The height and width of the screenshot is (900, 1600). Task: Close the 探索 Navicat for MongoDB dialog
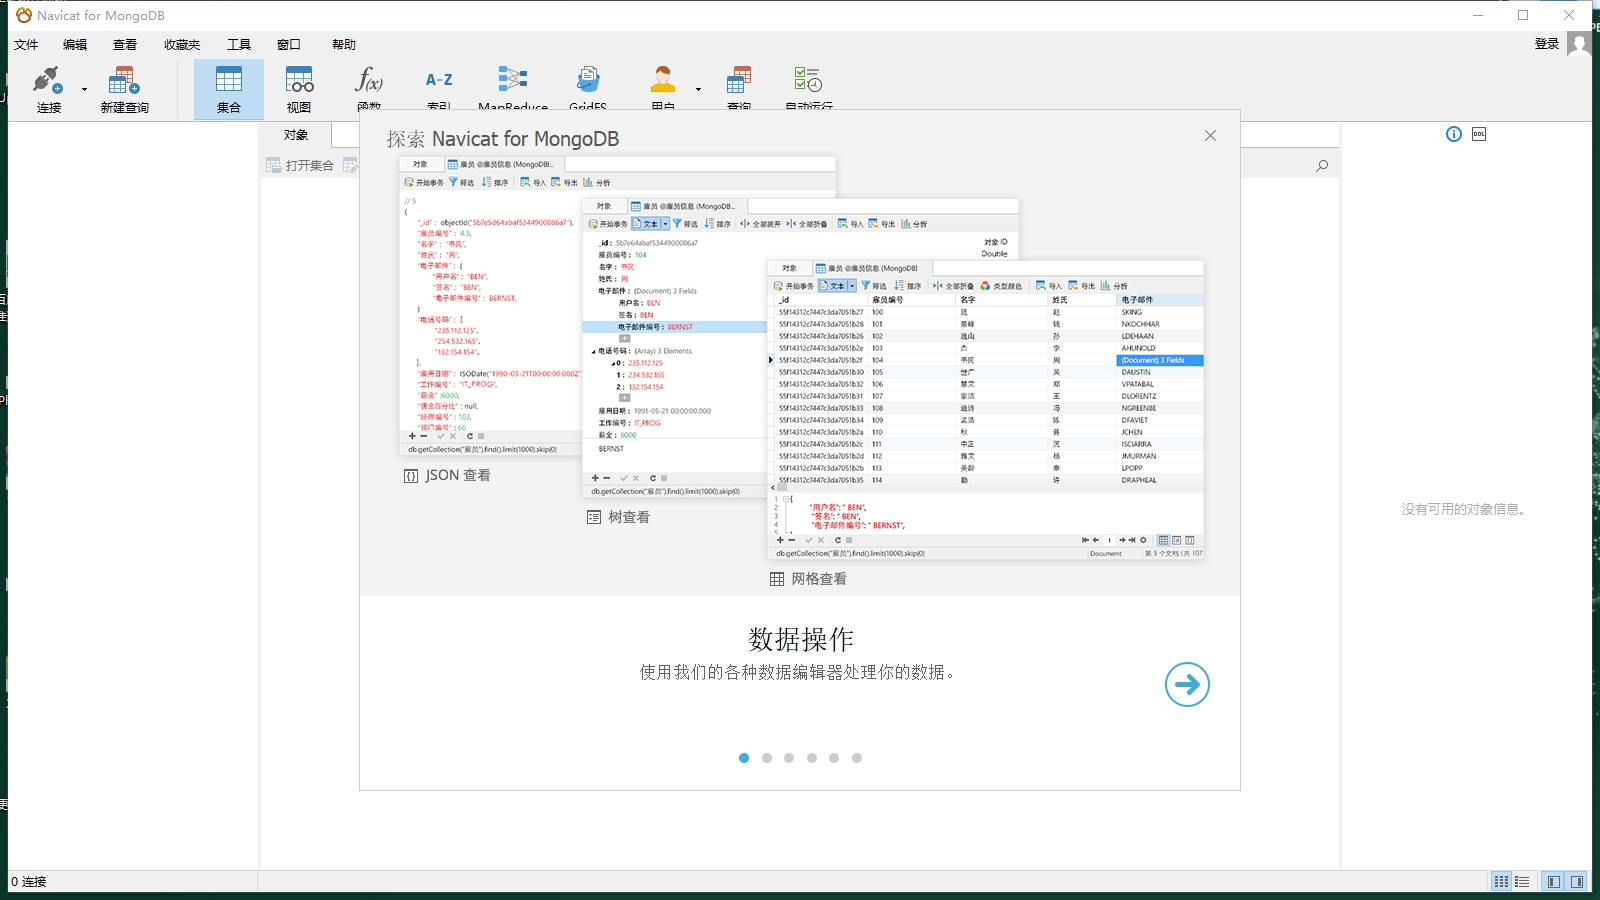[x=1210, y=136]
